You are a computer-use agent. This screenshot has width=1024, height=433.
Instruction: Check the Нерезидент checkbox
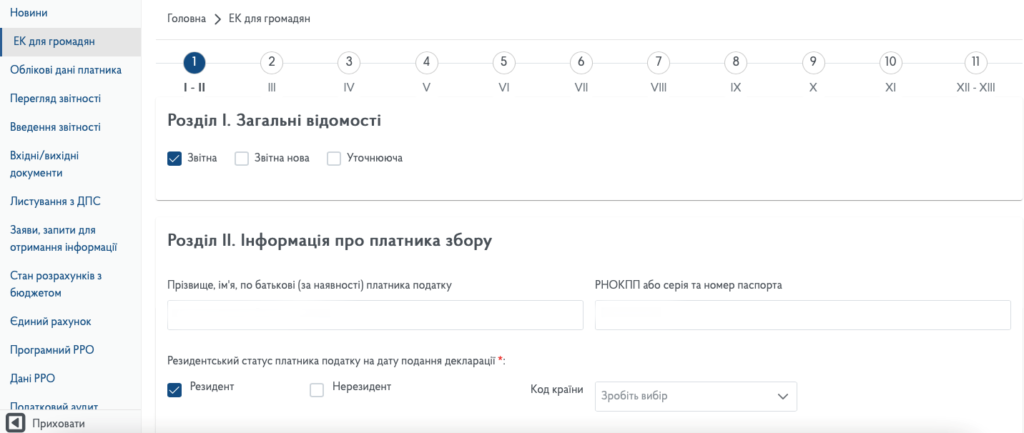(x=317, y=390)
